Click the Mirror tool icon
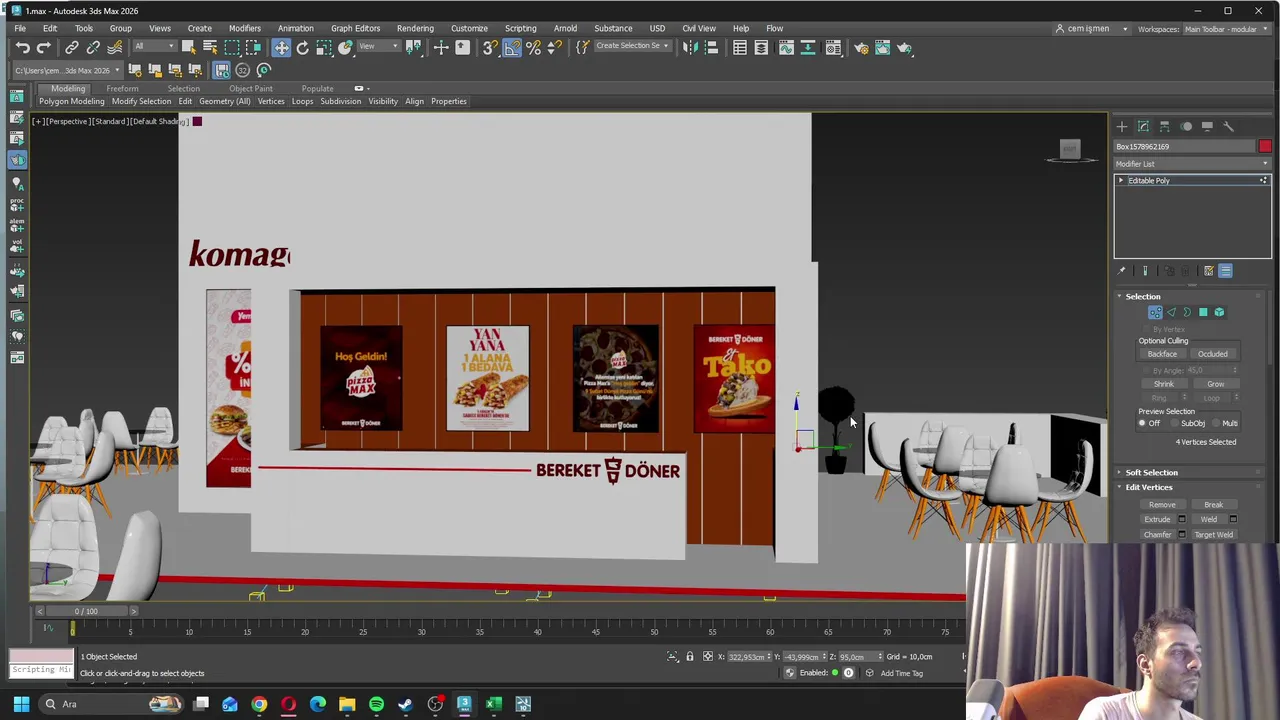 tap(690, 48)
